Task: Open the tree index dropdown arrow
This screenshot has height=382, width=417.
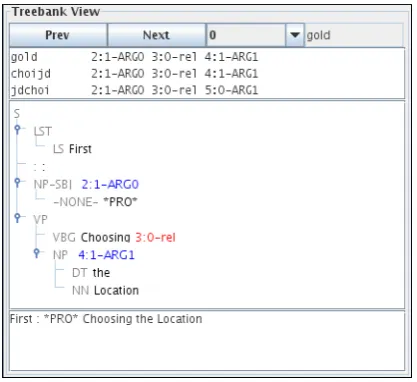Action: 295,35
